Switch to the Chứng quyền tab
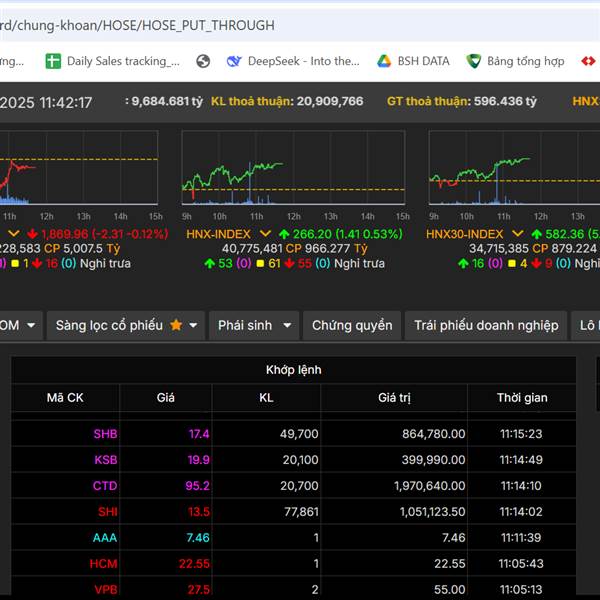The image size is (600, 600). coord(352,325)
